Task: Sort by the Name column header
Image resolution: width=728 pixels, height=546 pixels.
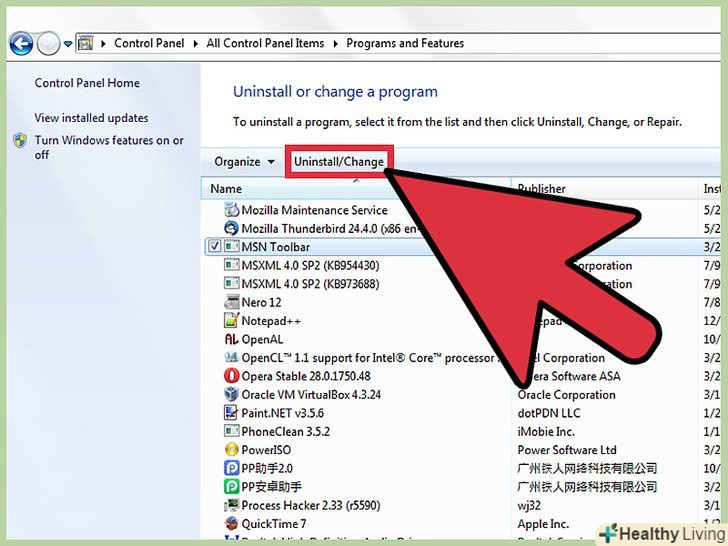Action: (x=226, y=188)
